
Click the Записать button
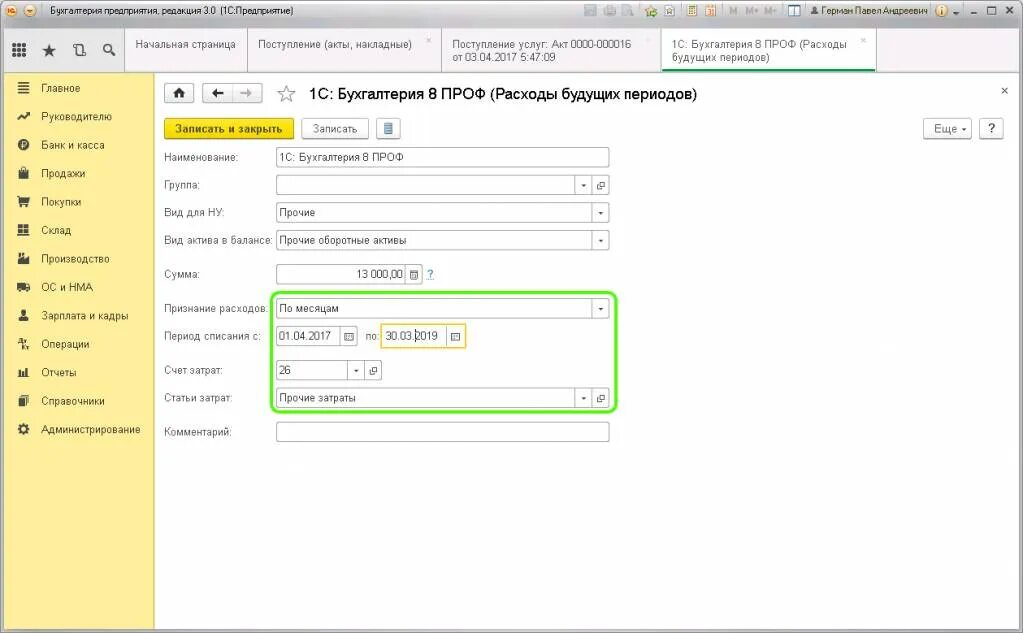pyautogui.click(x=335, y=129)
